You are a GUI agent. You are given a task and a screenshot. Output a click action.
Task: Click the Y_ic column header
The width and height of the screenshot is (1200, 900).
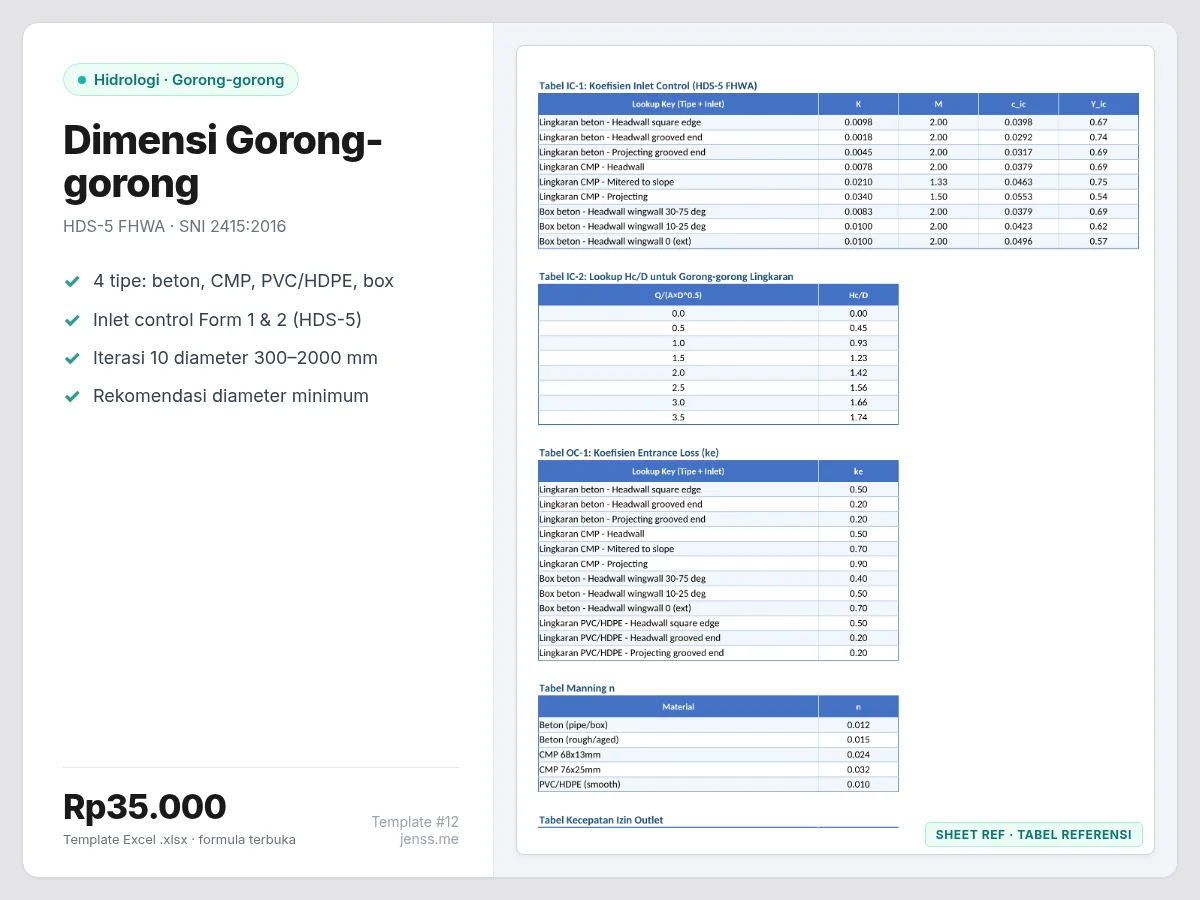[x=1098, y=104]
